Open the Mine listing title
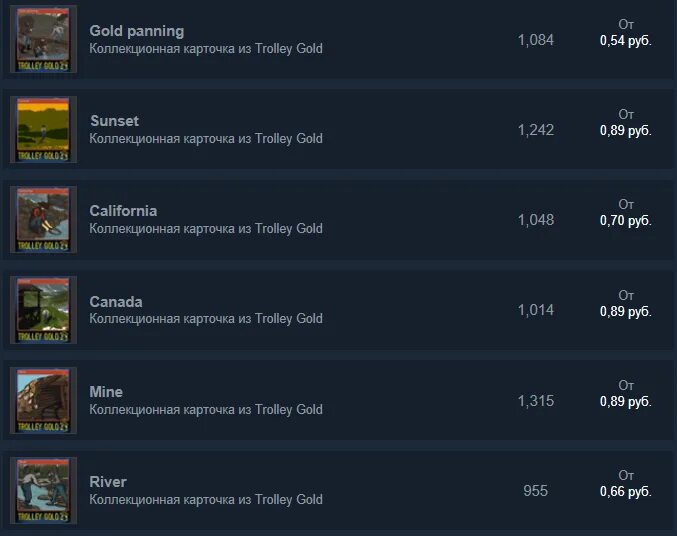The height and width of the screenshot is (536, 677). pos(106,392)
